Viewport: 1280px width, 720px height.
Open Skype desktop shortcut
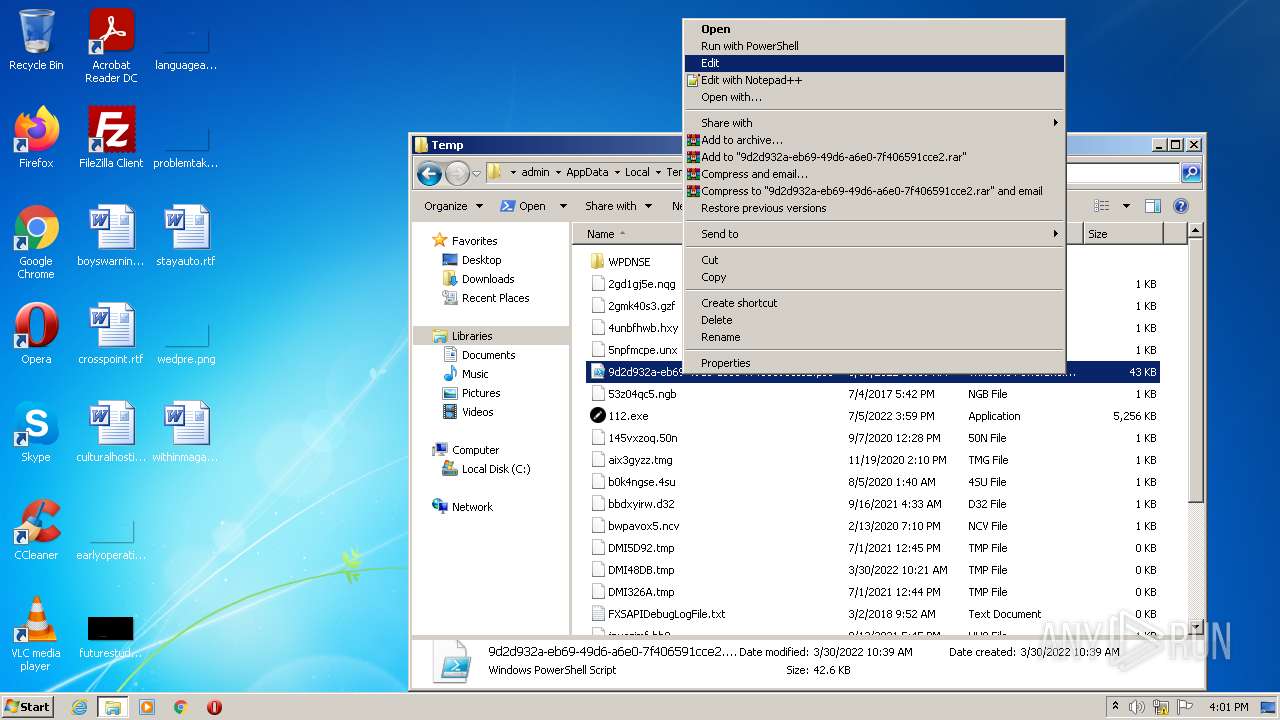point(36,432)
